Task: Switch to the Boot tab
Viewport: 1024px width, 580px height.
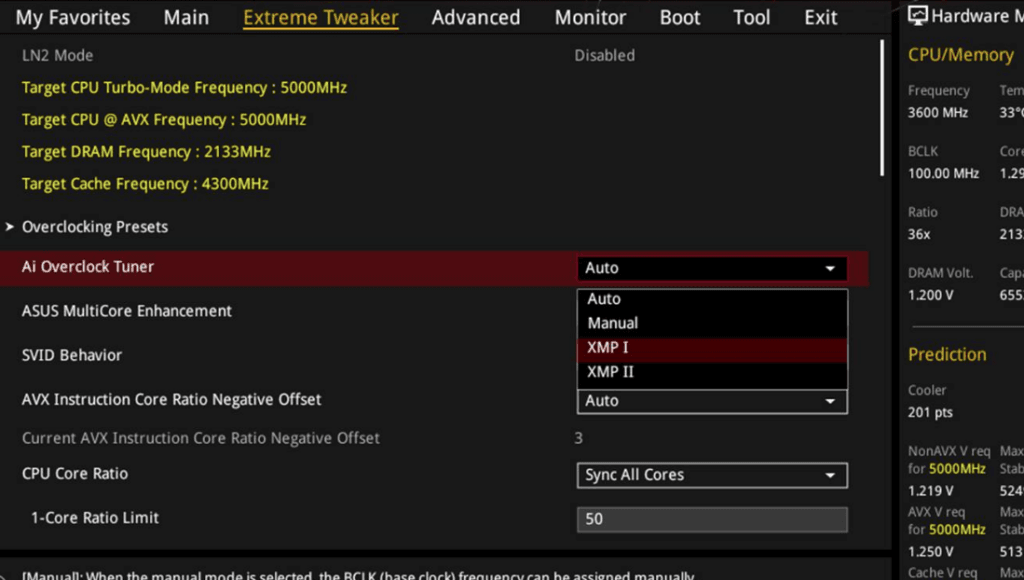Action: [x=680, y=18]
